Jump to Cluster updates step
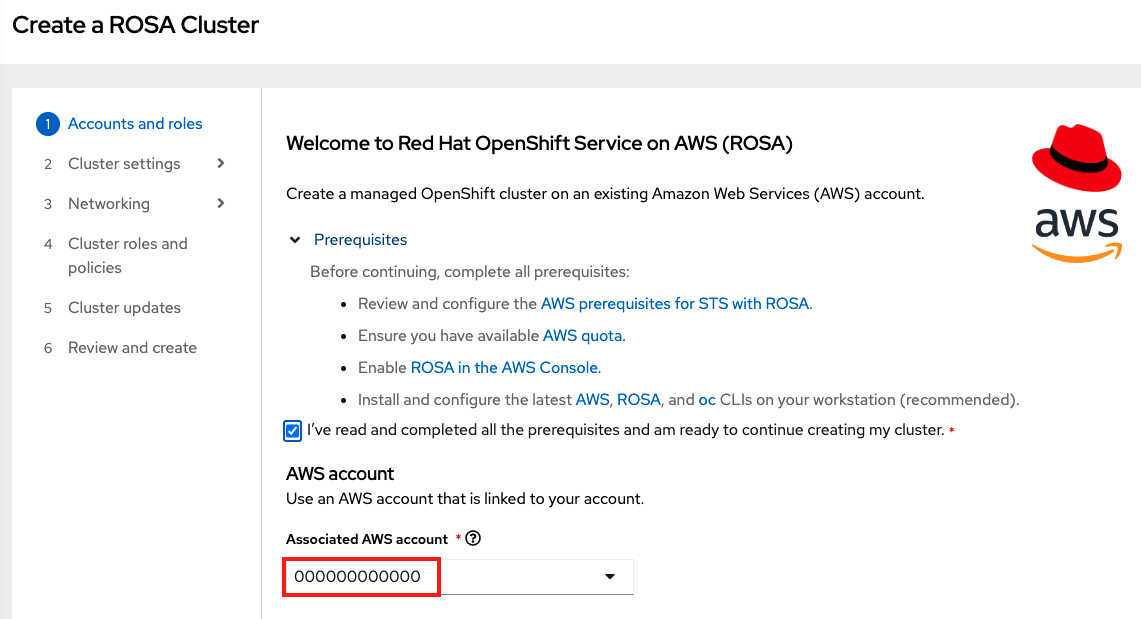Screen dimensions: 1141x619 [124, 308]
